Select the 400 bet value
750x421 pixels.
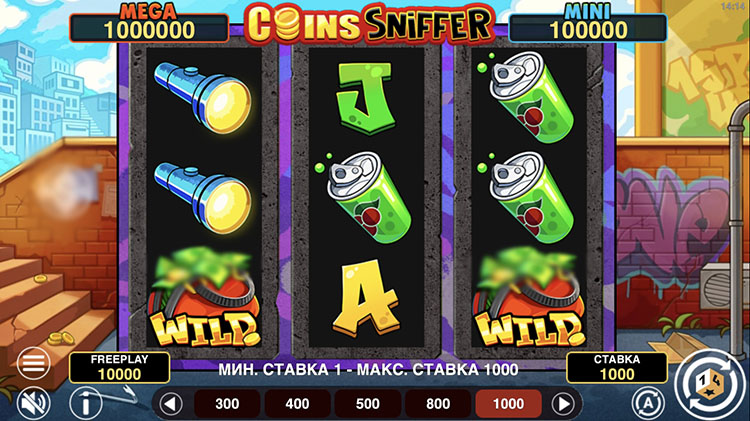[298, 404]
